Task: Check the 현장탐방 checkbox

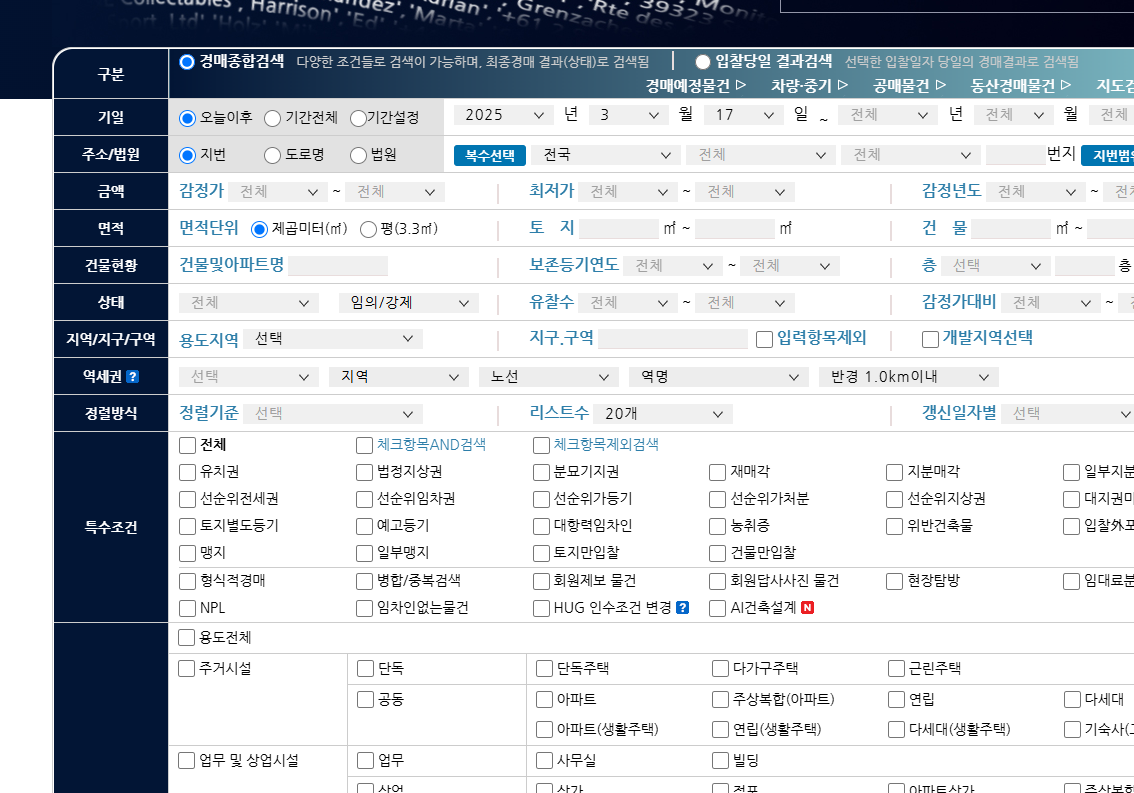Action: click(x=895, y=582)
